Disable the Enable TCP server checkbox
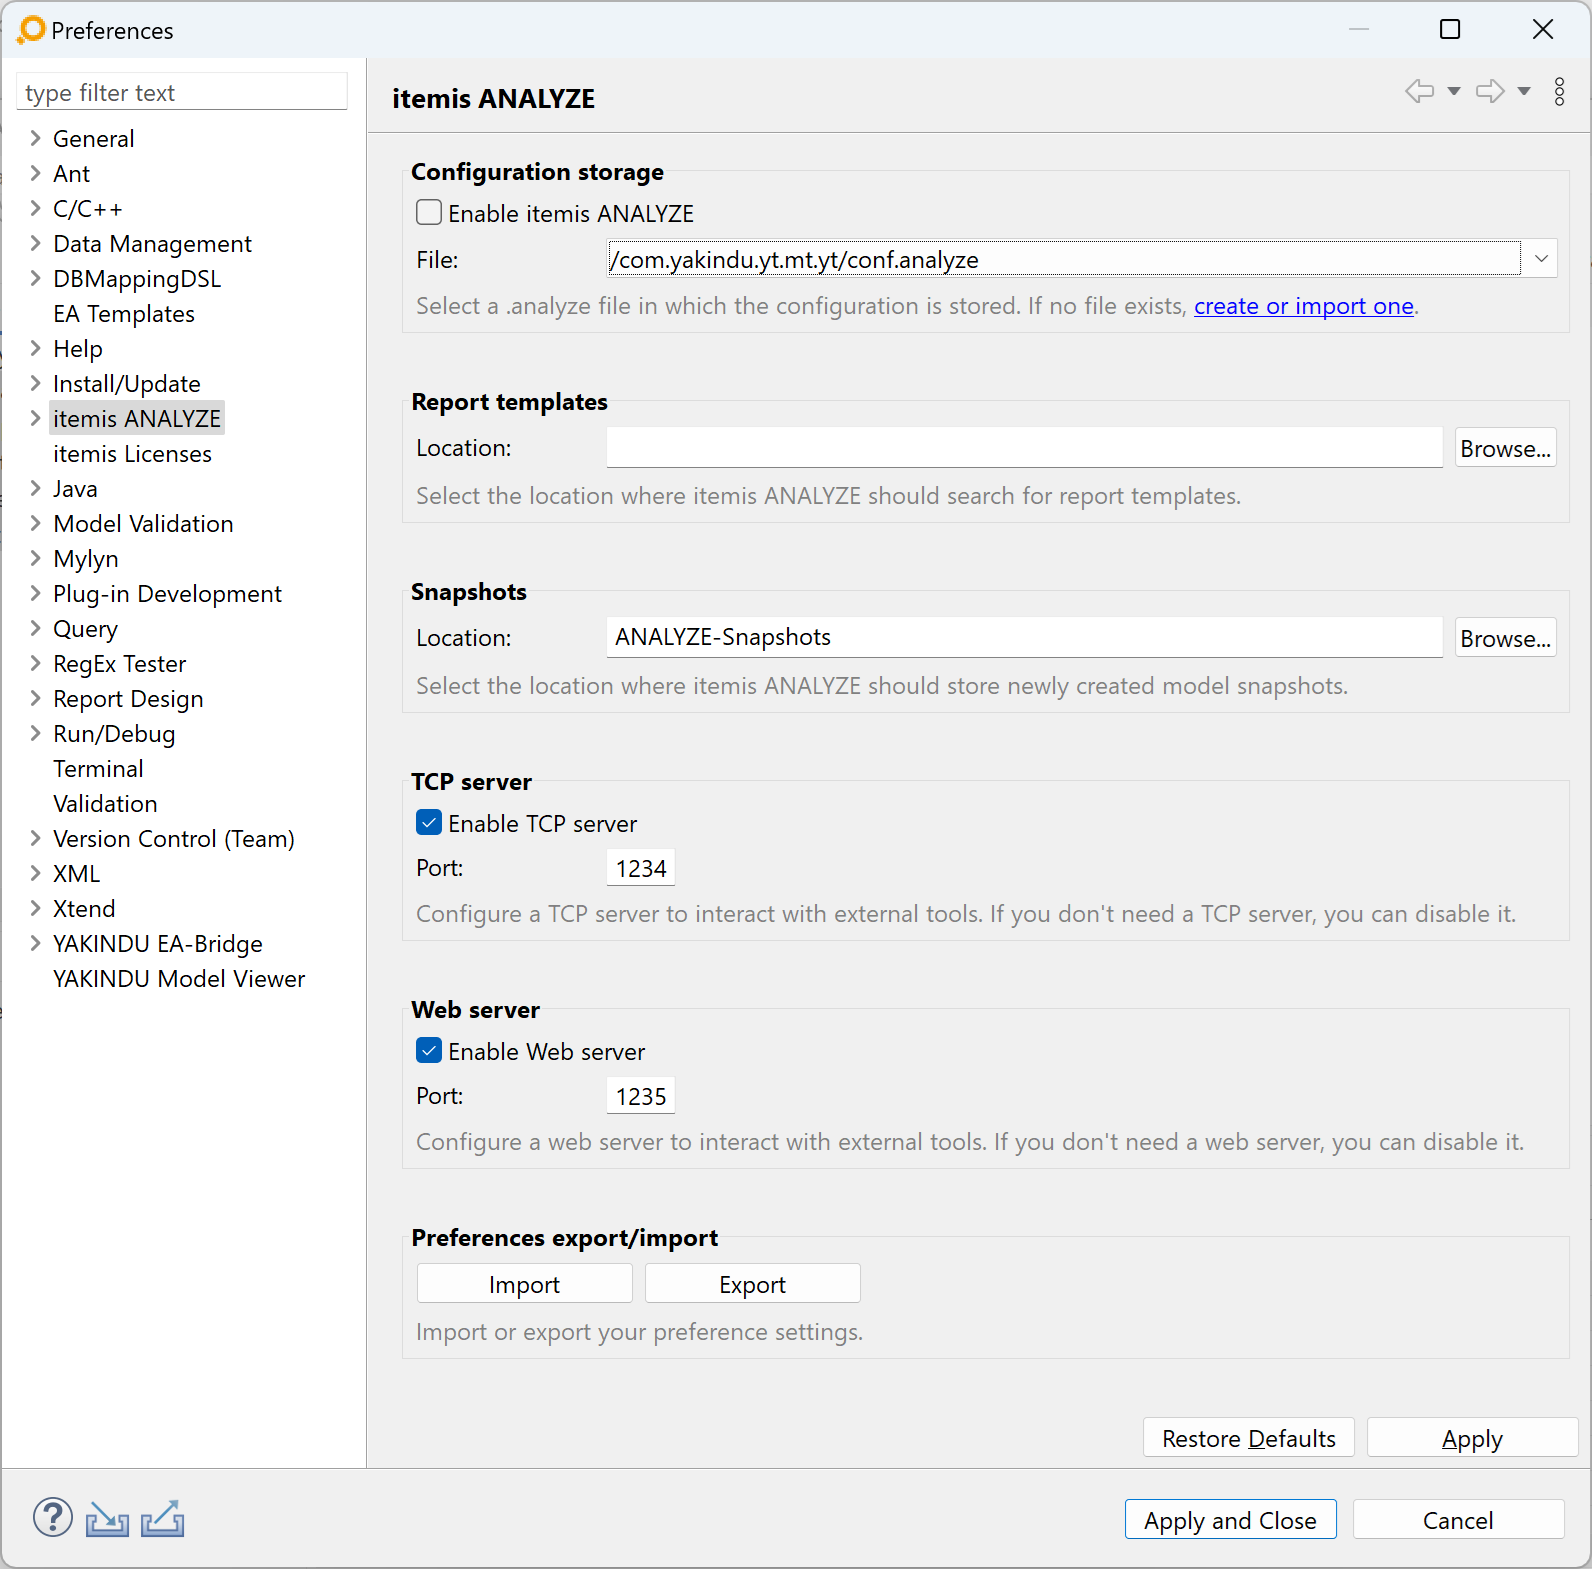This screenshot has height=1569, width=1592. (x=429, y=823)
